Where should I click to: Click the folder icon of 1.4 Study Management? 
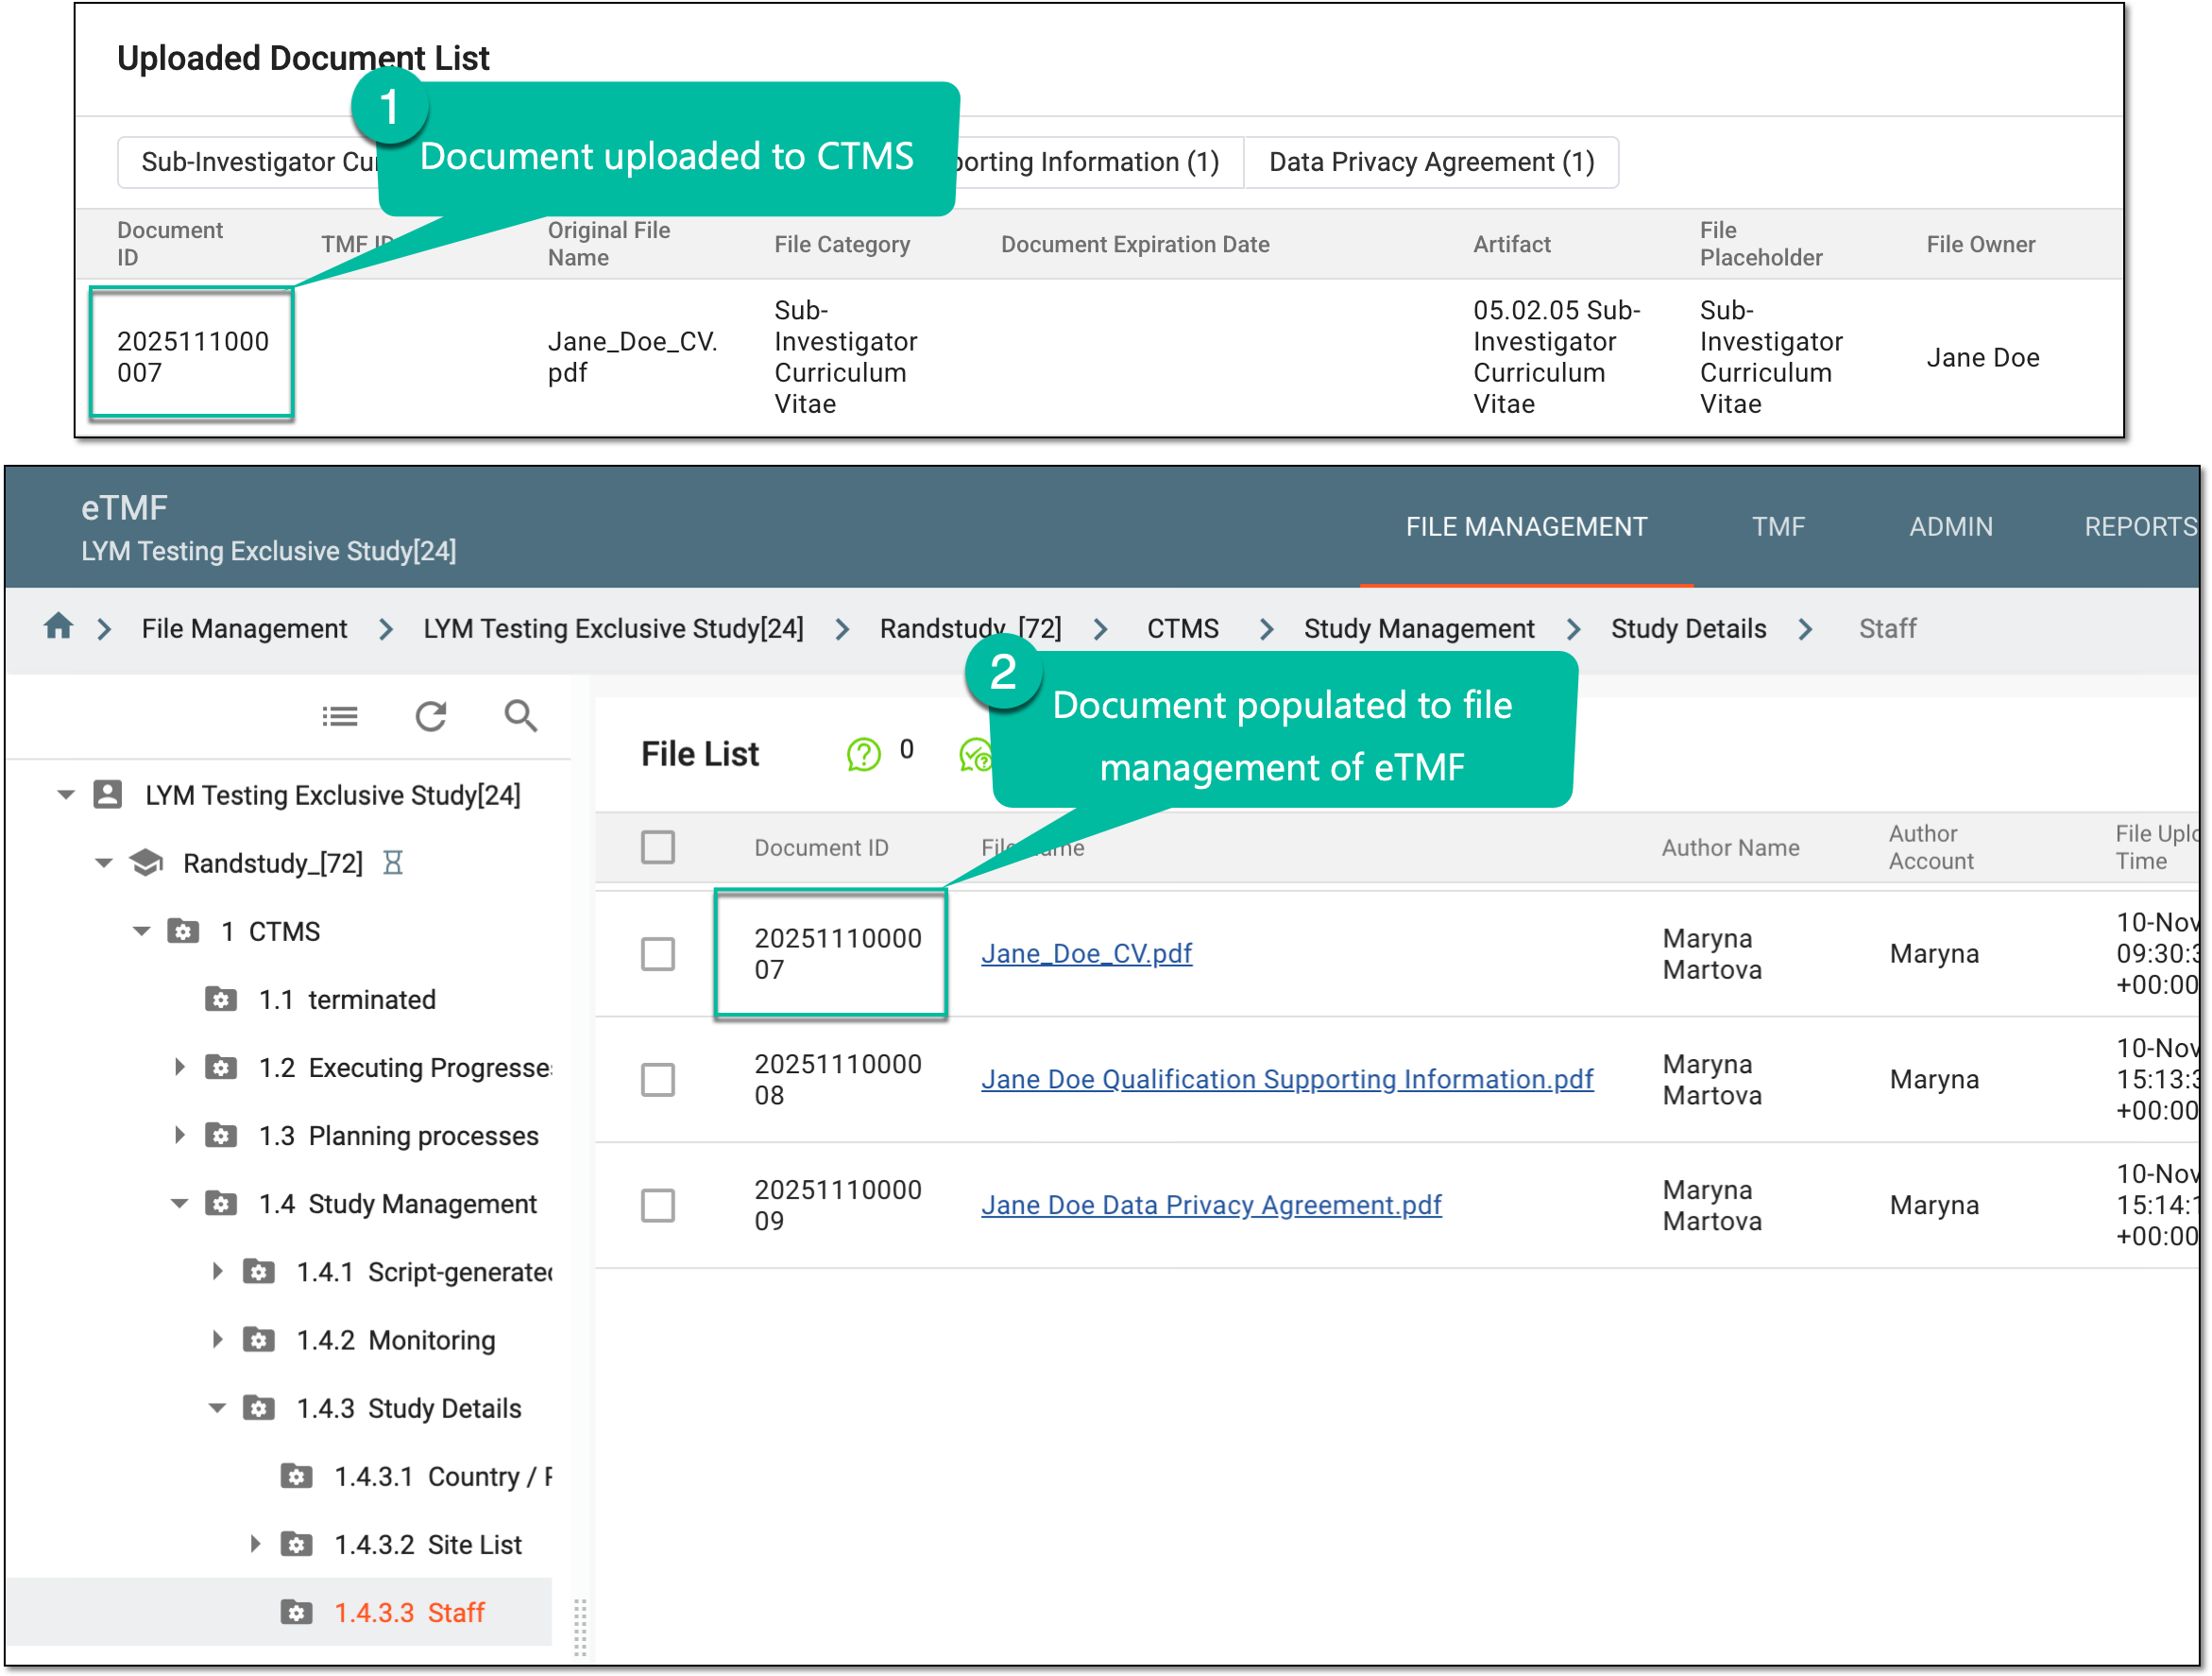(221, 1203)
